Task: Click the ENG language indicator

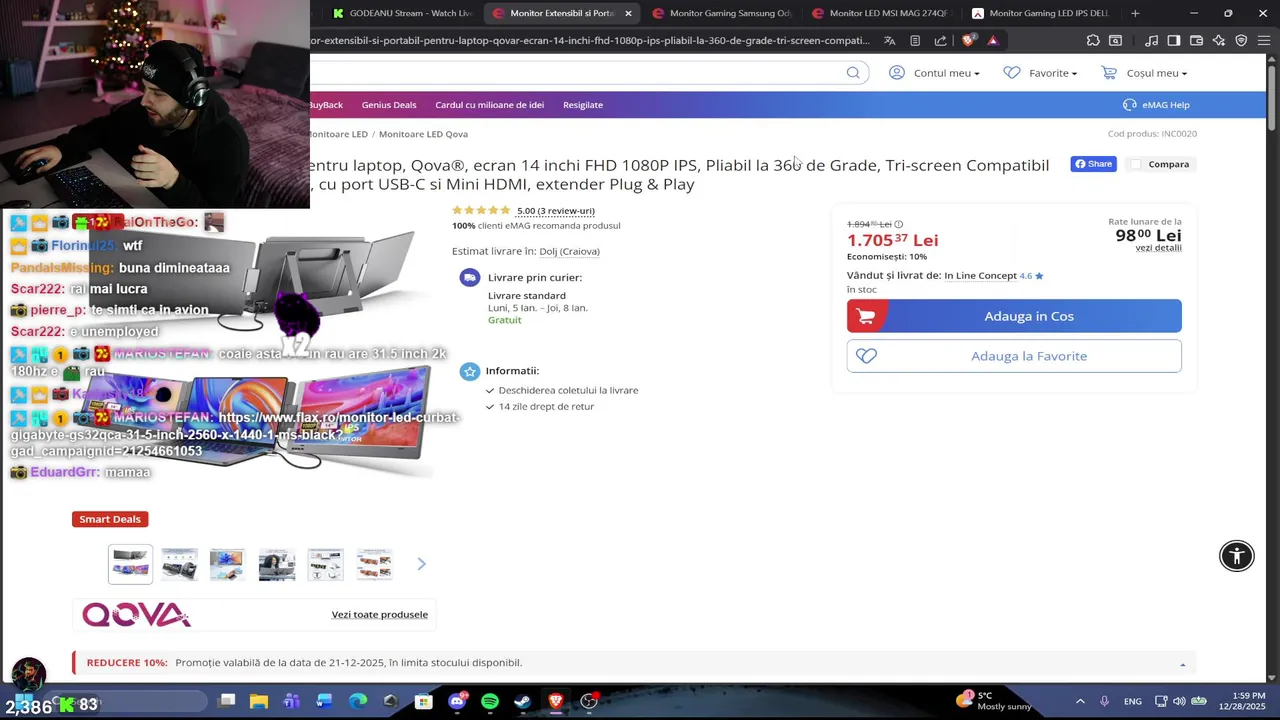Action: click(x=1133, y=702)
